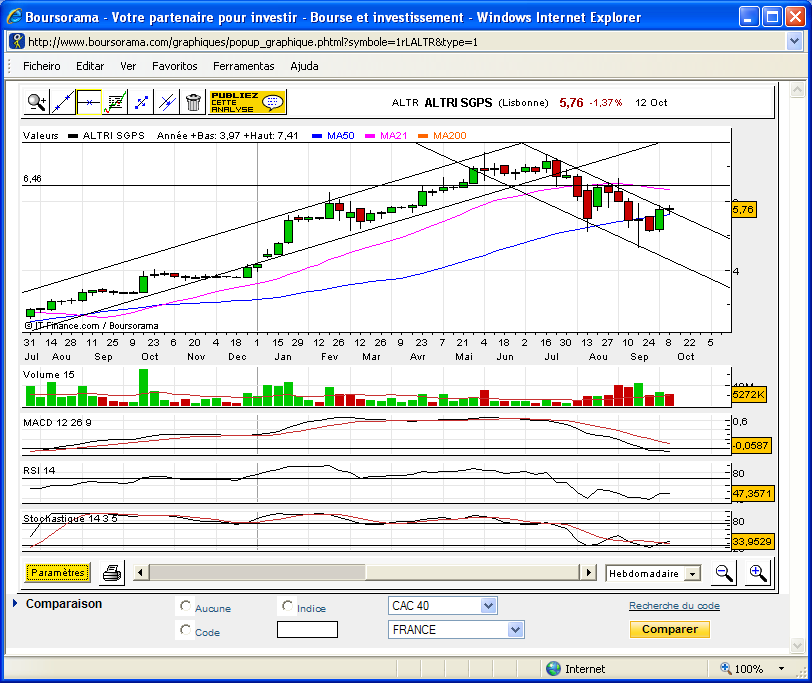This screenshot has height=683, width=812.
Task: Click the Internet Explorer logo in title bar
Action: pyautogui.click(x=14, y=17)
